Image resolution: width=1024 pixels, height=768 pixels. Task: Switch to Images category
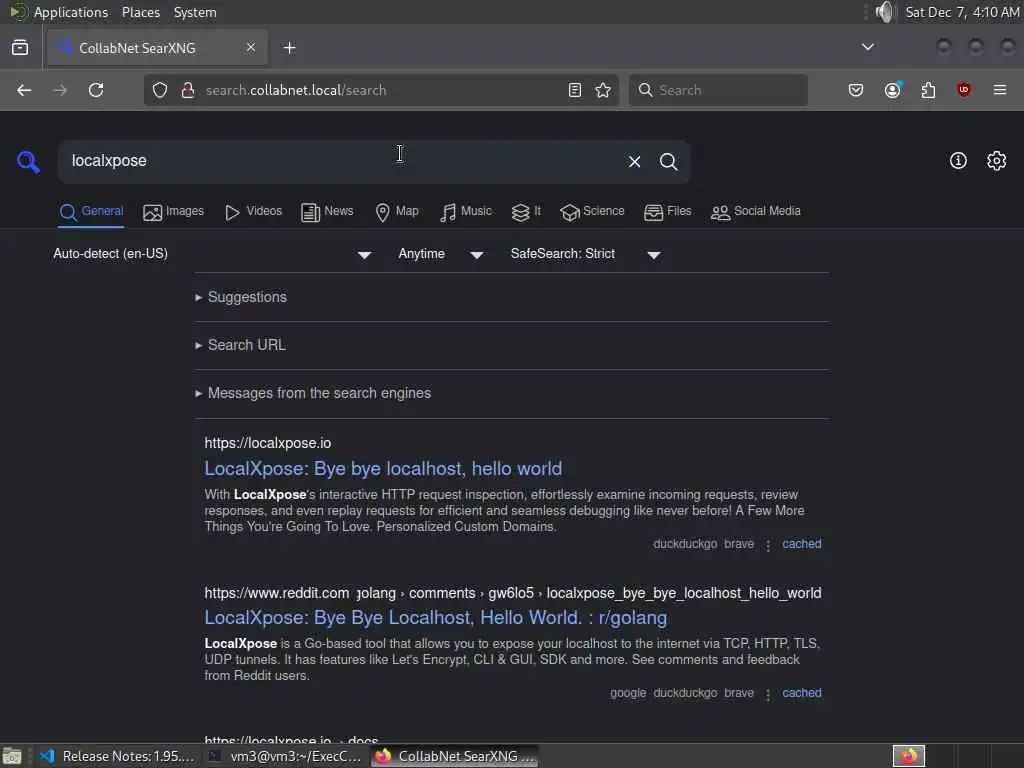click(174, 212)
